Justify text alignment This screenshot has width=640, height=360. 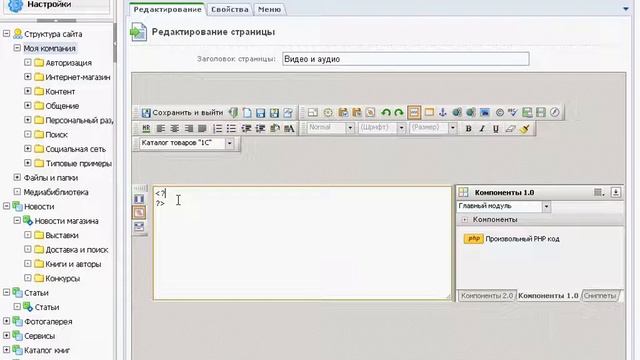point(202,129)
